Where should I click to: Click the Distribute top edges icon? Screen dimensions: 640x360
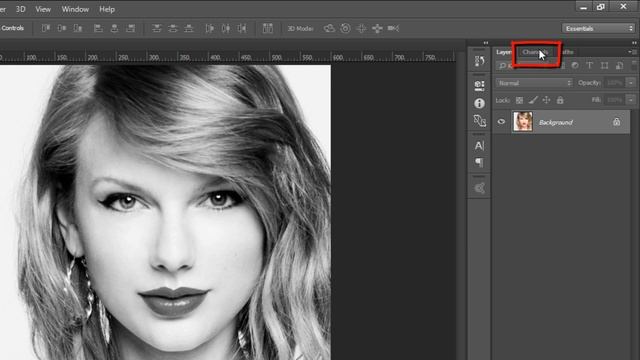(x=157, y=28)
